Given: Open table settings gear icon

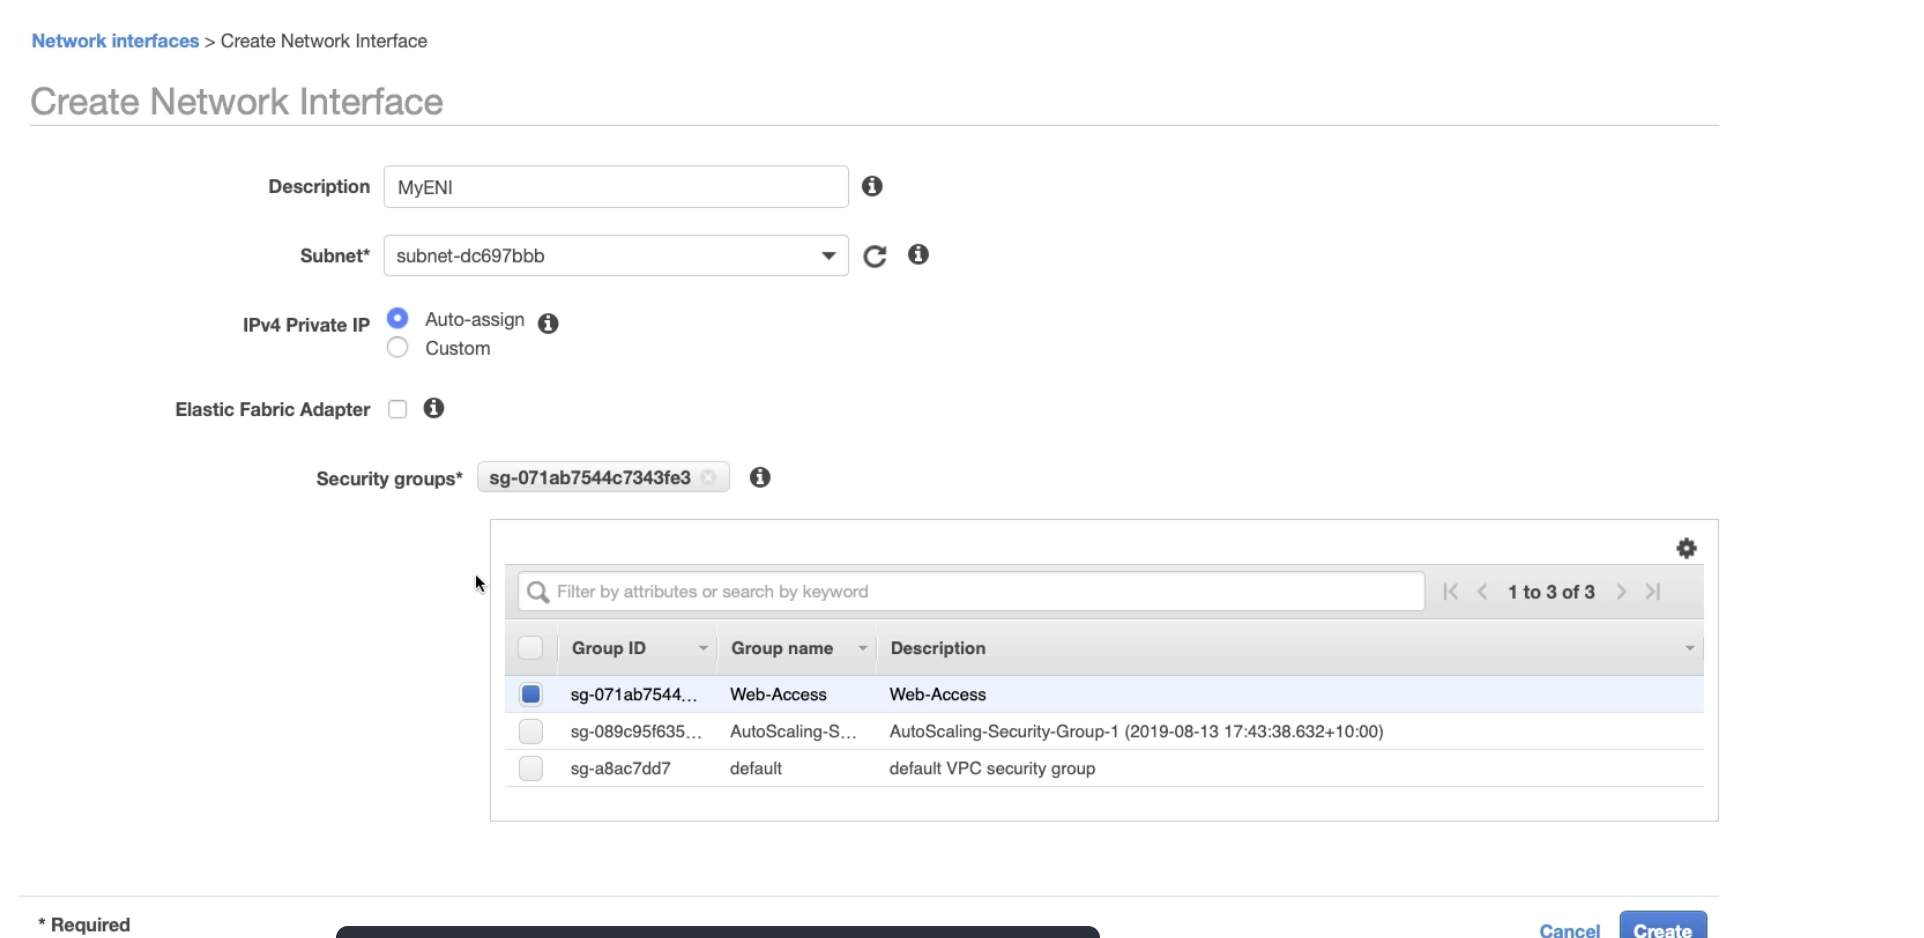Looking at the screenshot, I should (1686, 548).
